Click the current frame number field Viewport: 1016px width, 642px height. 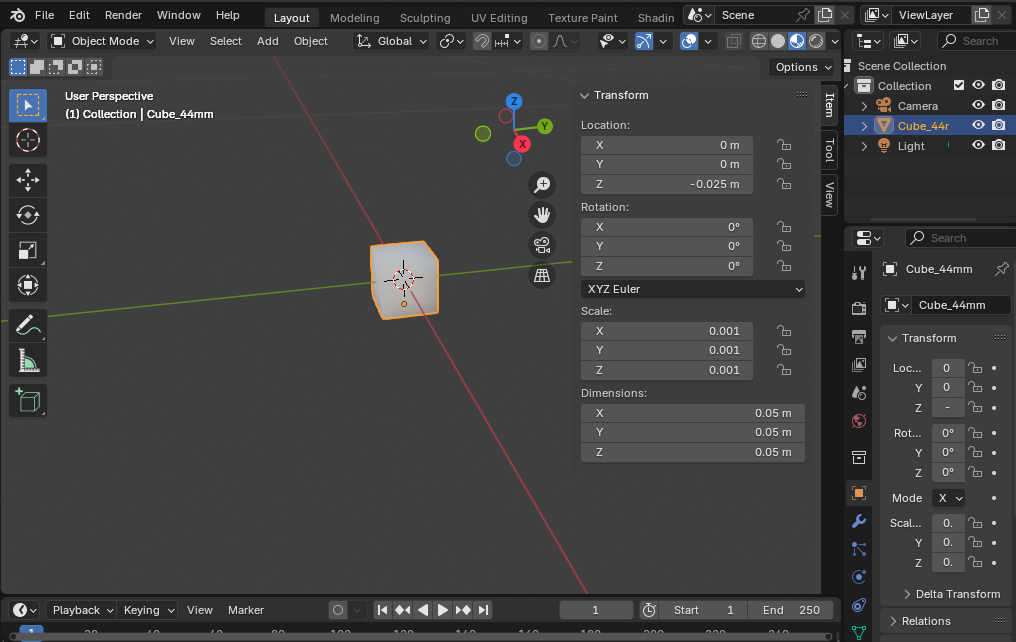click(596, 609)
